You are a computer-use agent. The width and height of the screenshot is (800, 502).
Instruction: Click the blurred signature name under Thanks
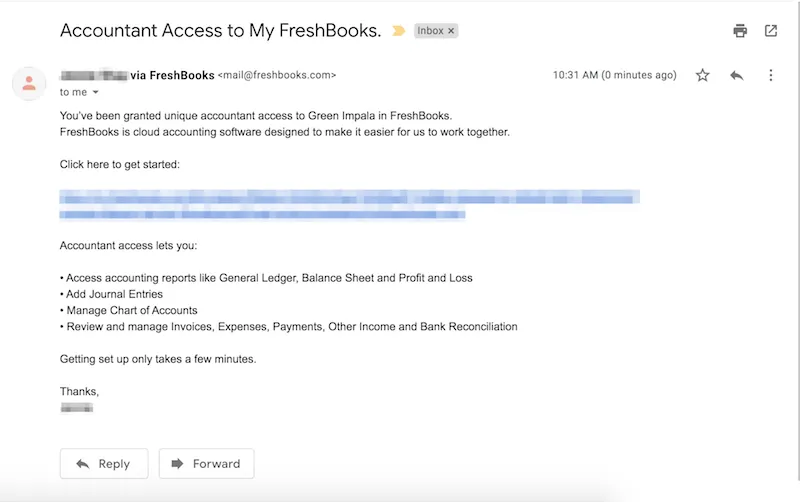tap(77, 408)
